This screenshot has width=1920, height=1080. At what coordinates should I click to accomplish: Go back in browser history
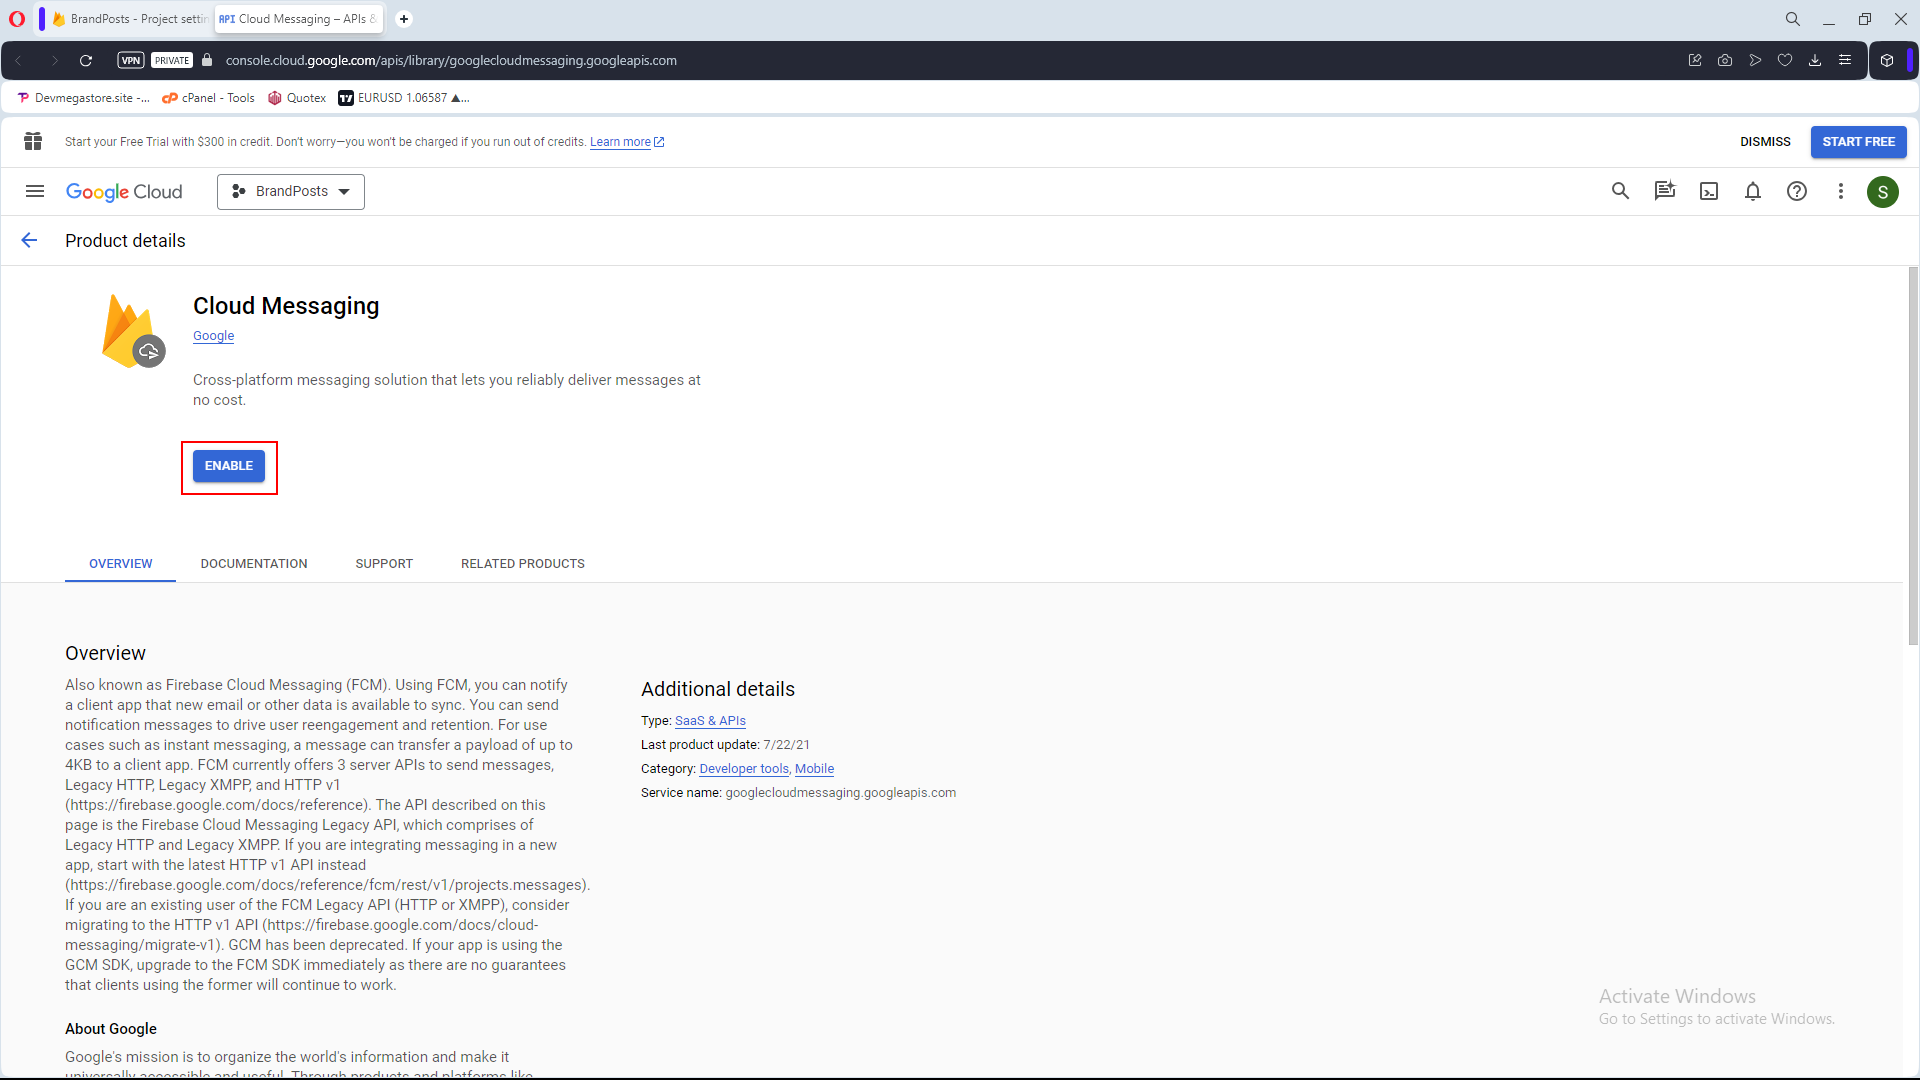19,61
